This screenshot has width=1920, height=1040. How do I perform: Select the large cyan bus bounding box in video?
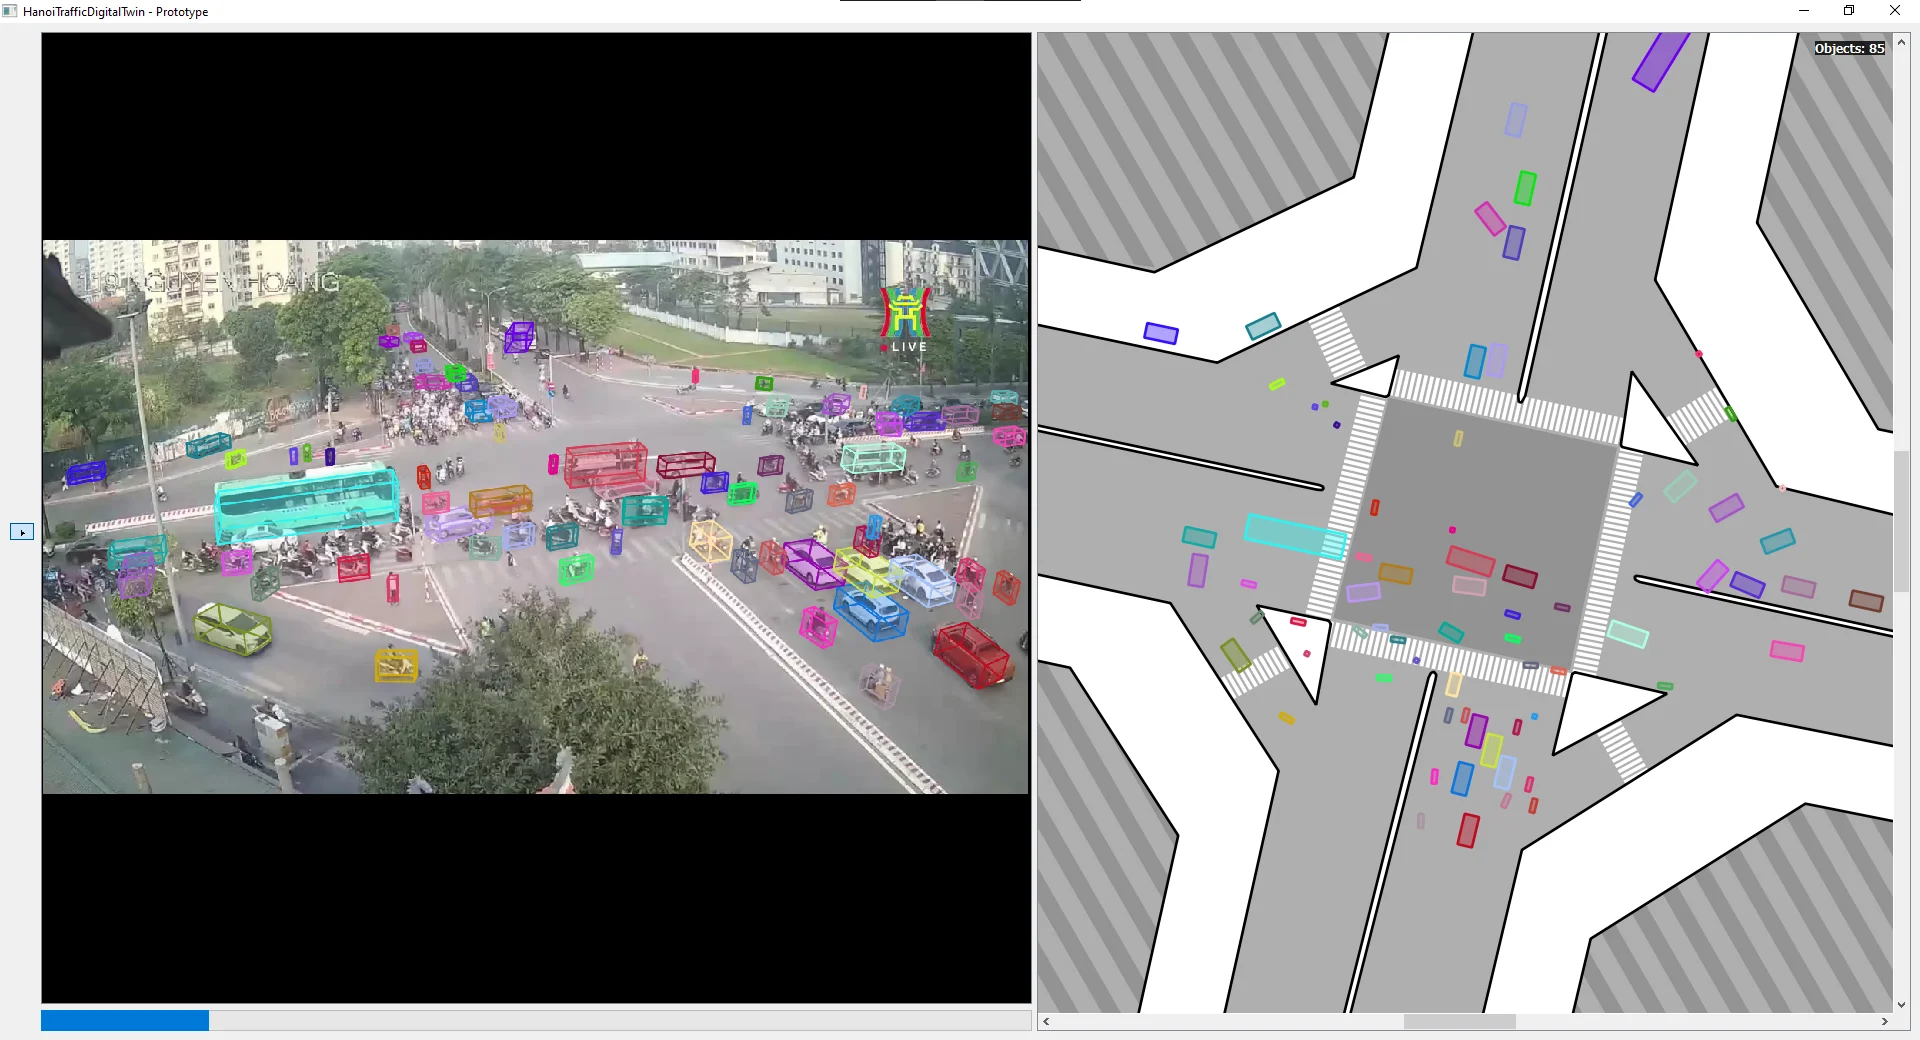(306, 500)
